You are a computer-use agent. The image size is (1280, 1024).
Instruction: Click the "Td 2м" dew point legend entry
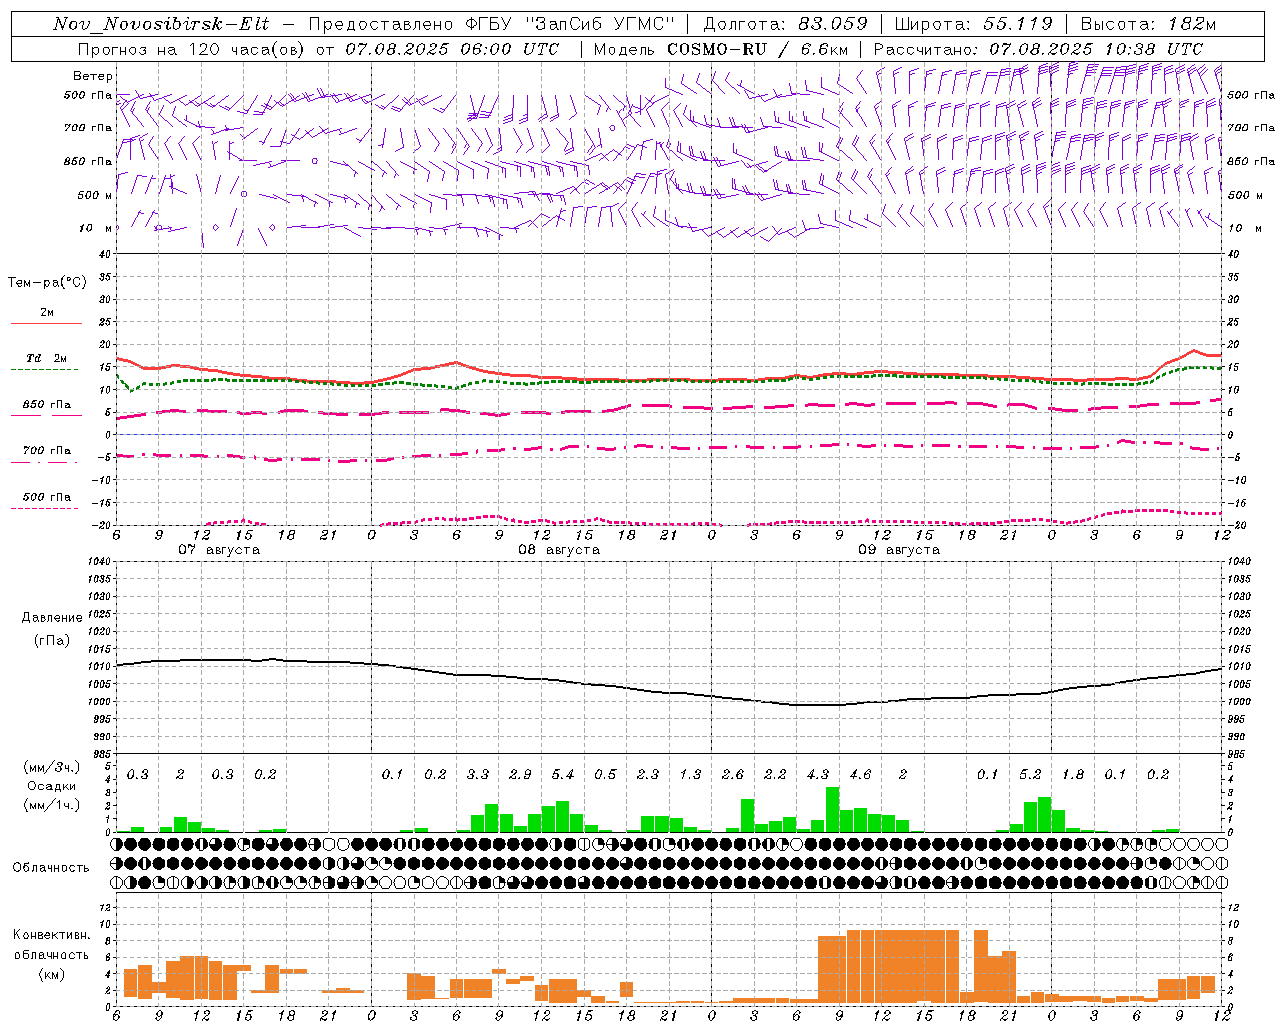click(47, 358)
